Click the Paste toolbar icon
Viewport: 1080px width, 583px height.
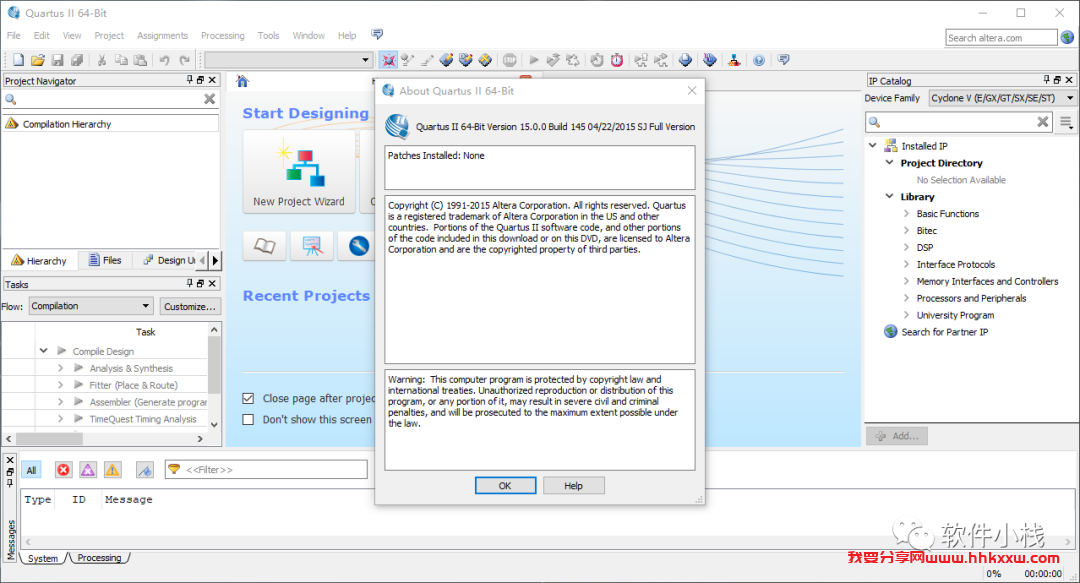click(140, 61)
